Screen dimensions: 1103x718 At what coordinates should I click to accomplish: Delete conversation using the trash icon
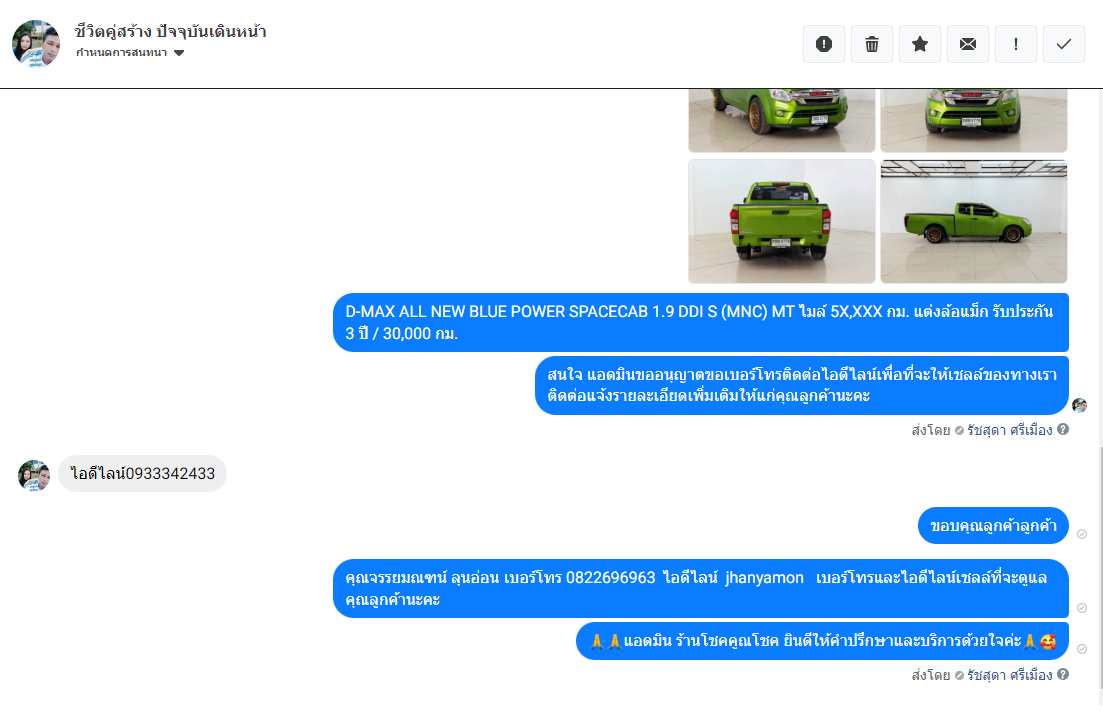(x=872, y=44)
